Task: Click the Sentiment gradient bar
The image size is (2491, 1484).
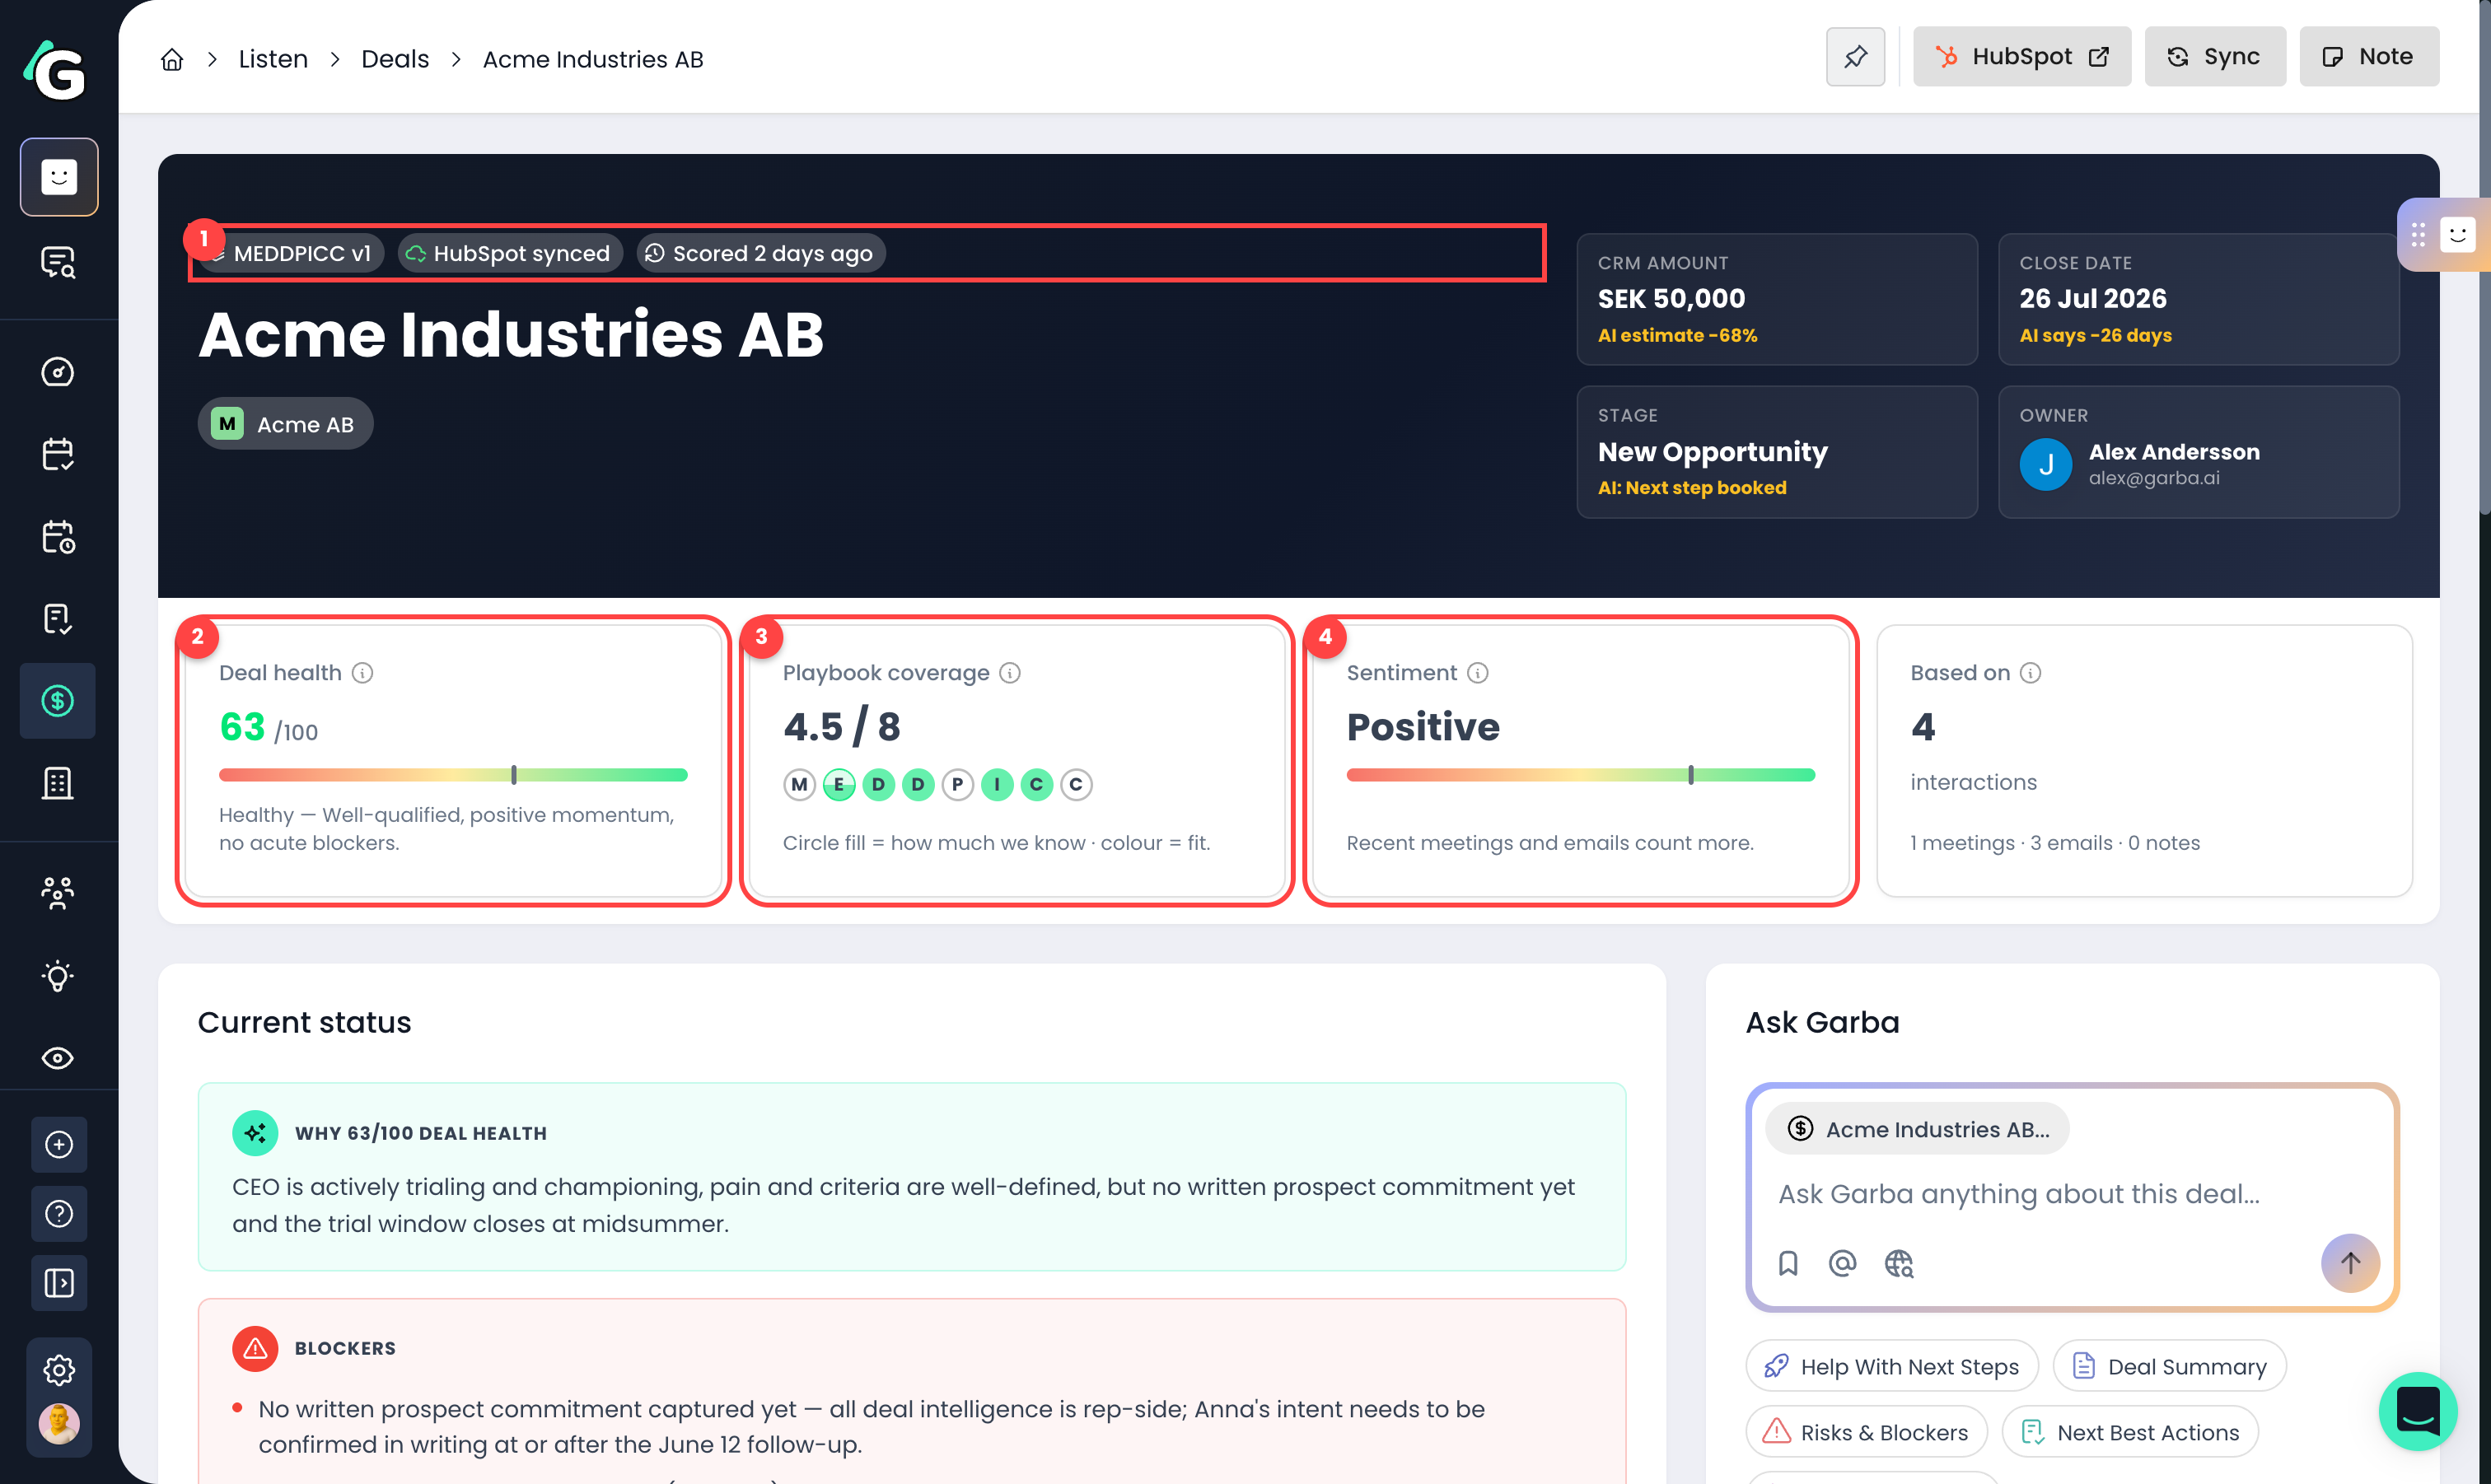Action: [x=1580, y=775]
